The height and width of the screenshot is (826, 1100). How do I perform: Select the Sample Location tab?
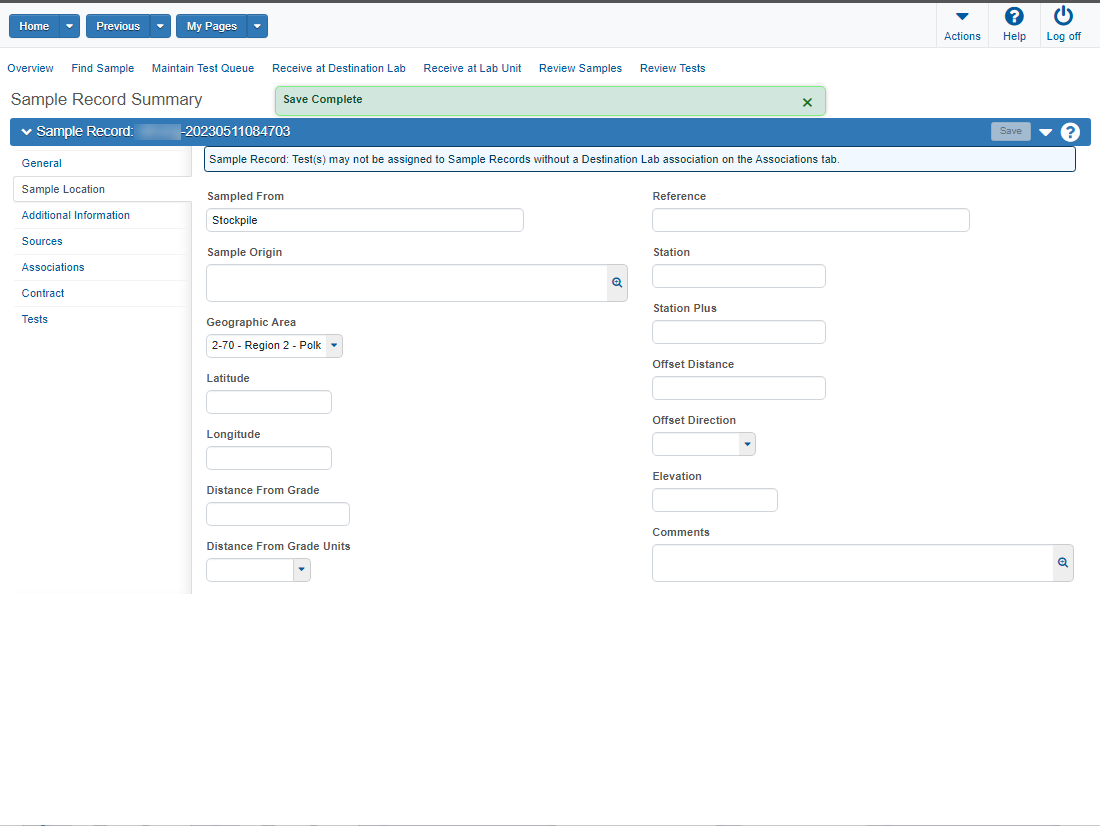102,189
